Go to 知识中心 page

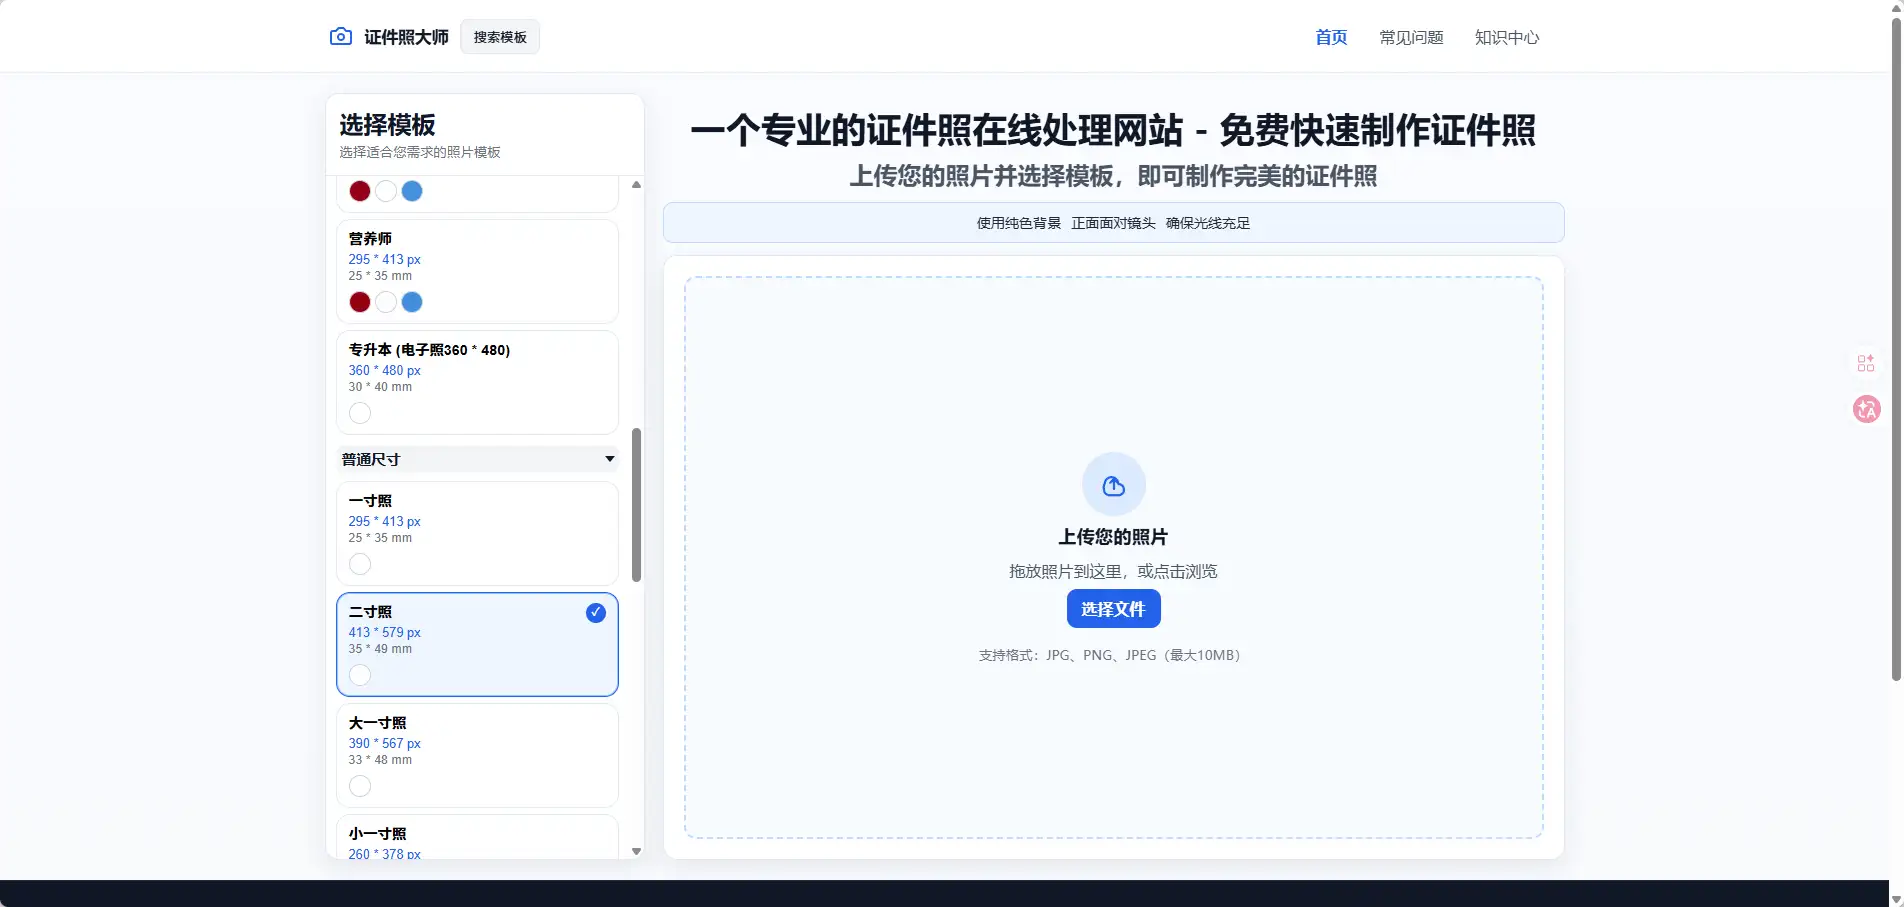click(1506, 37)
